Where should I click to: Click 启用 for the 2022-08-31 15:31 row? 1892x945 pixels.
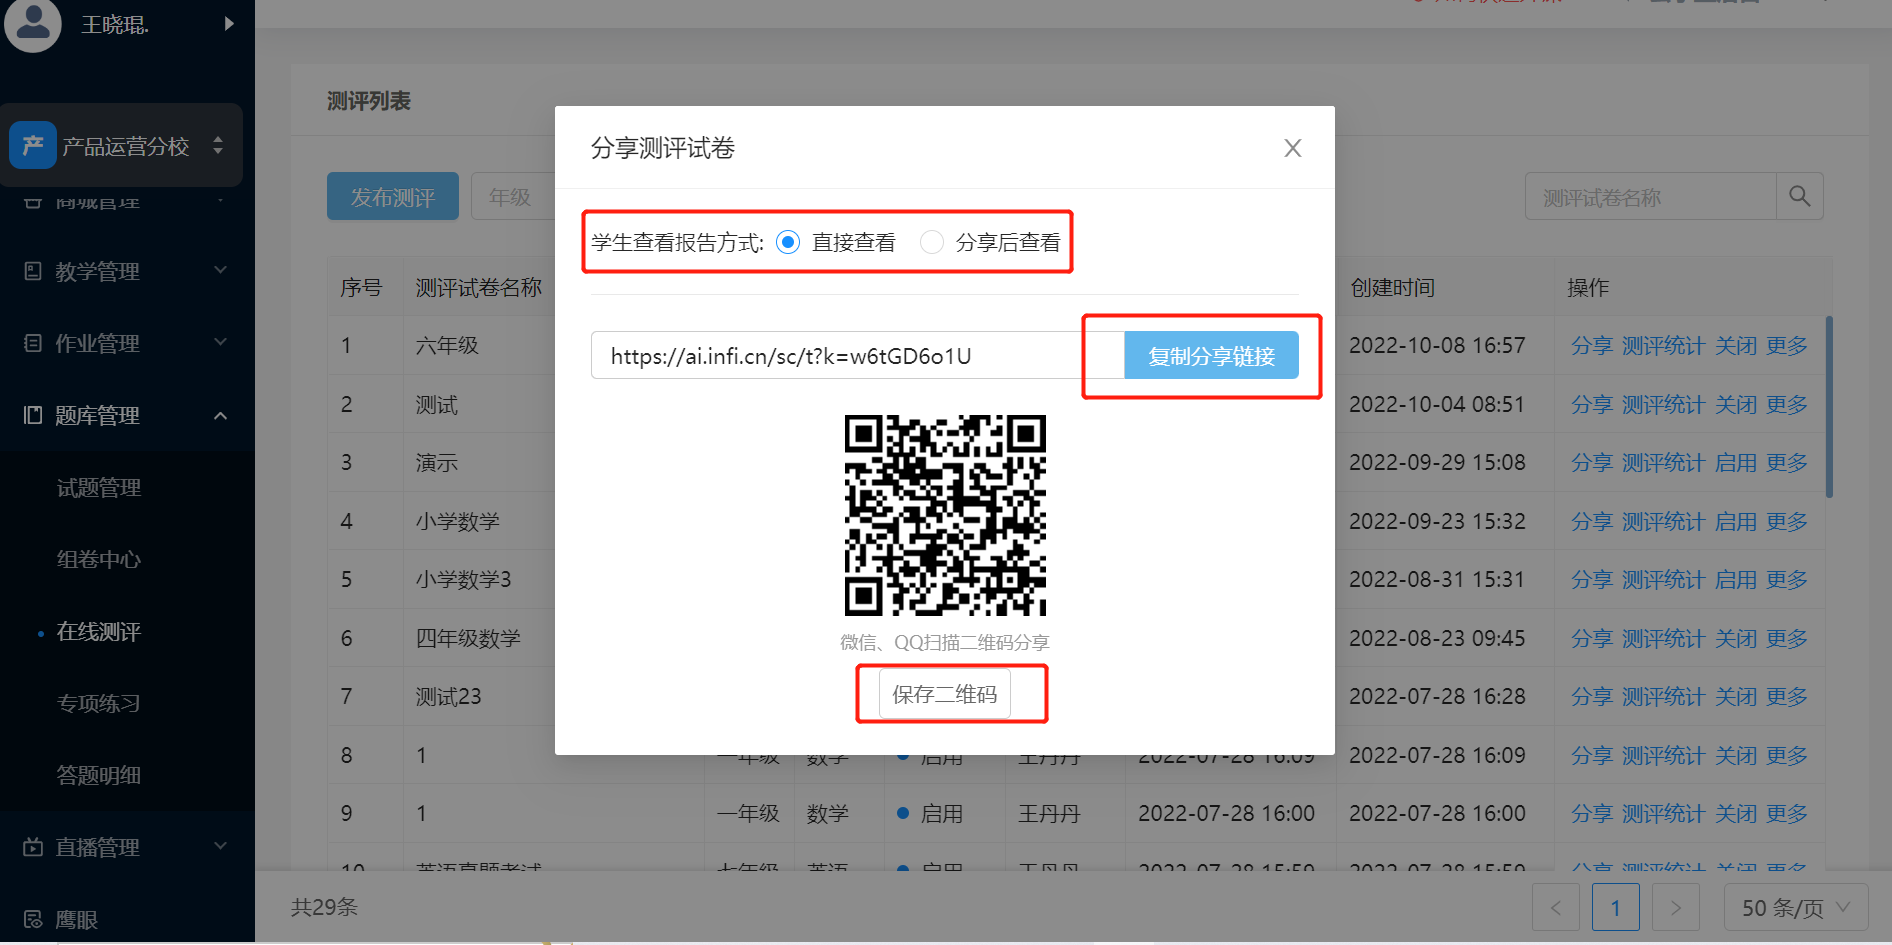coord(1735,579)
